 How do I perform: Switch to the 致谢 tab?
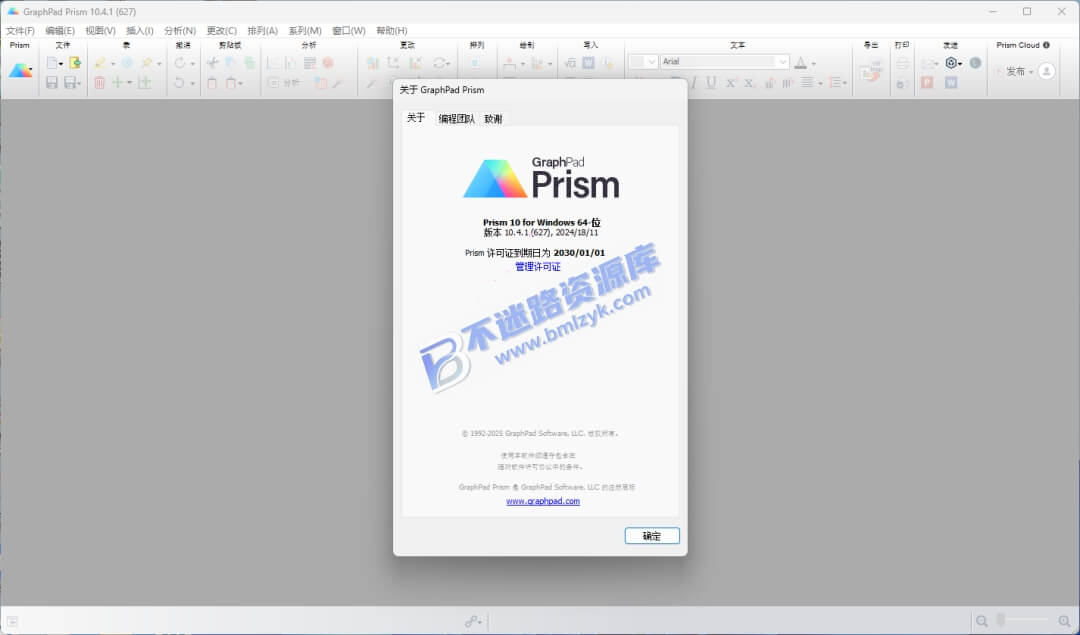click(x=493, y=118)
